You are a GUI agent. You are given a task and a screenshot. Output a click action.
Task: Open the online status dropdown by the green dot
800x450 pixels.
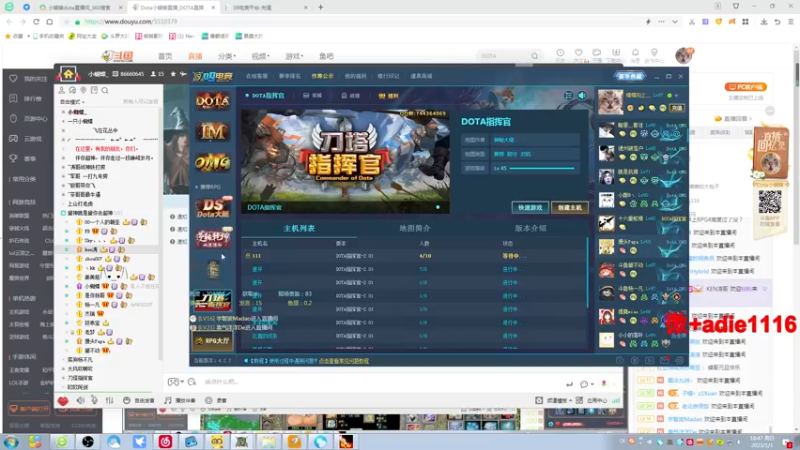[x=677, y=95]
